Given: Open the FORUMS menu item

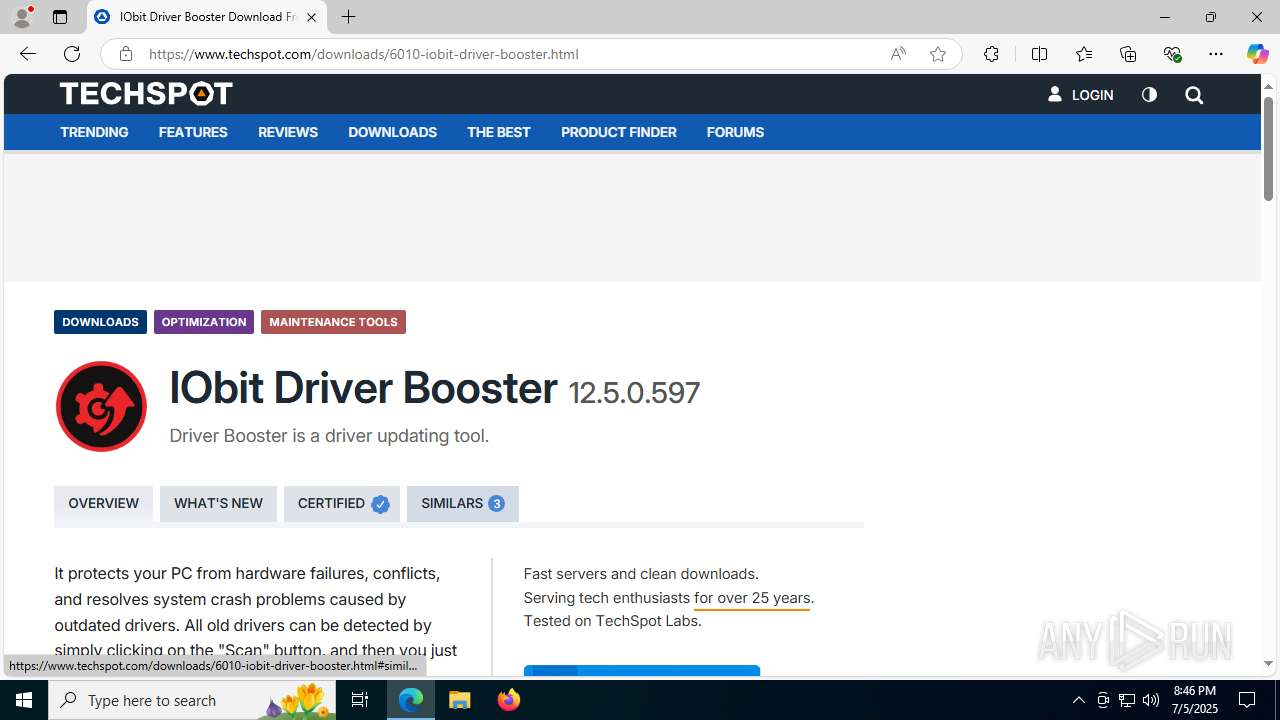Looking at the screenshot, I should pyautogui.click(x=735, y=132).
